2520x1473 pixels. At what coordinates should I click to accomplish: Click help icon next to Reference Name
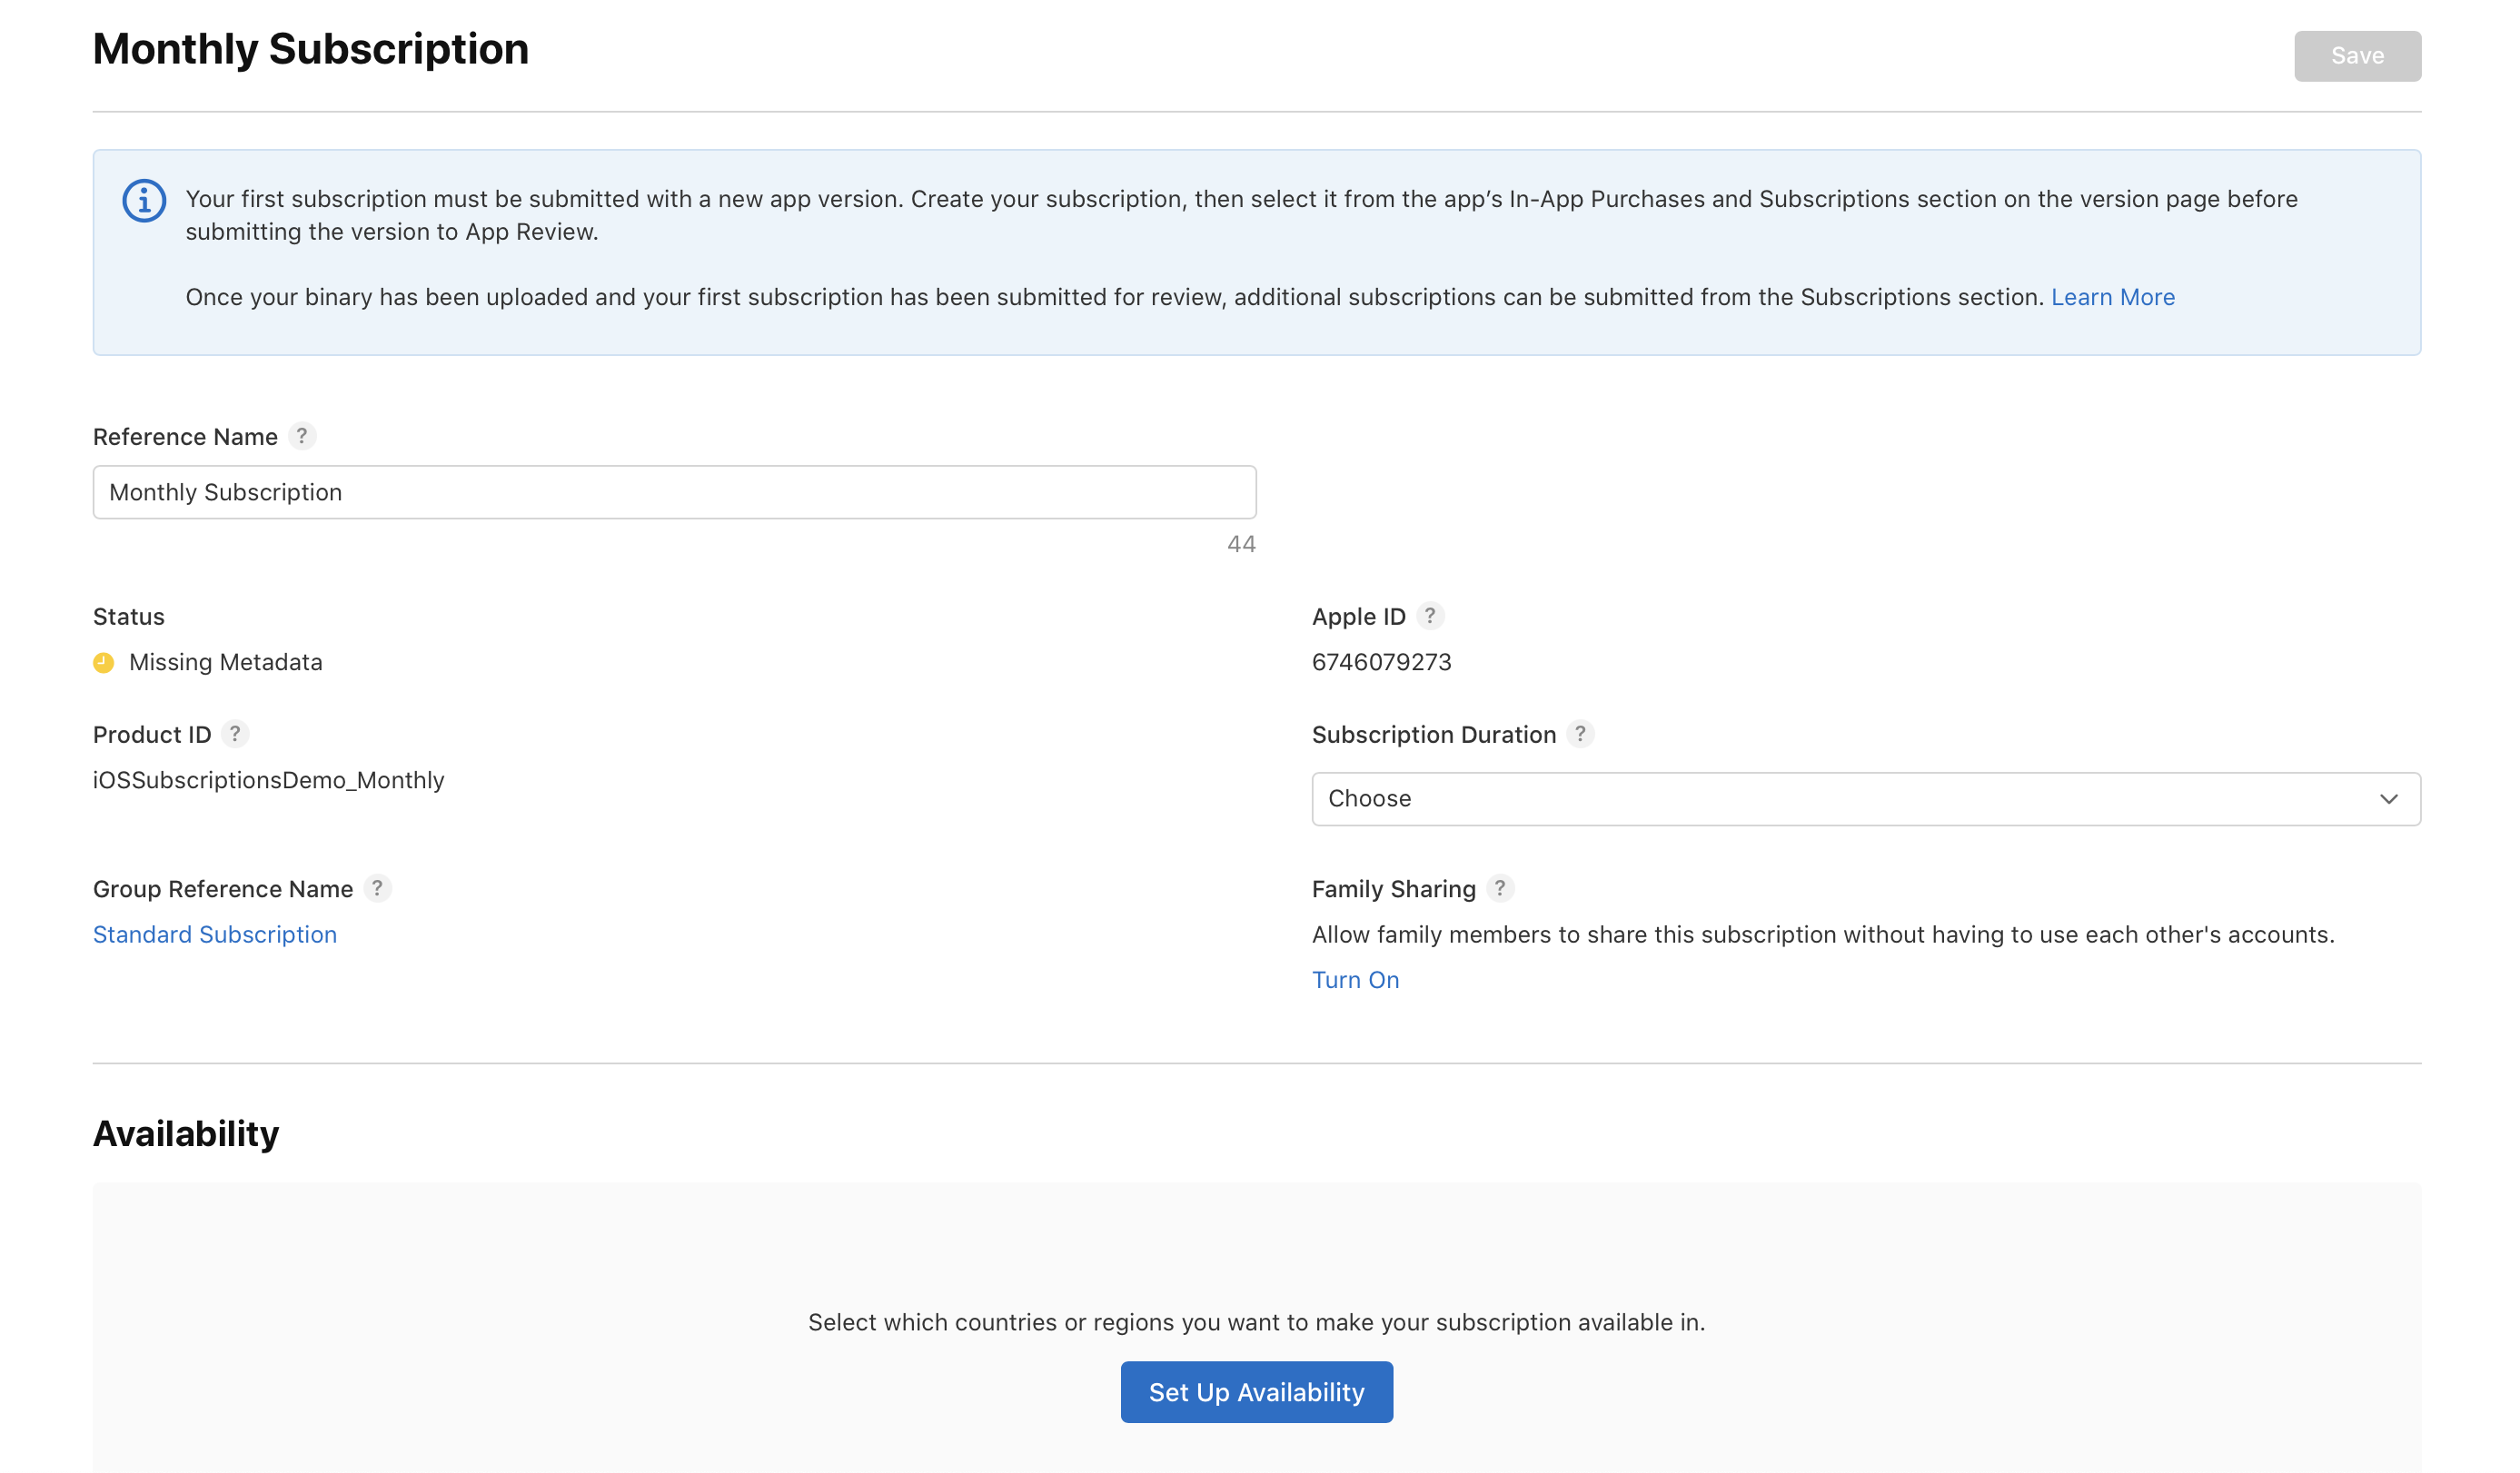tap(302, 436)
